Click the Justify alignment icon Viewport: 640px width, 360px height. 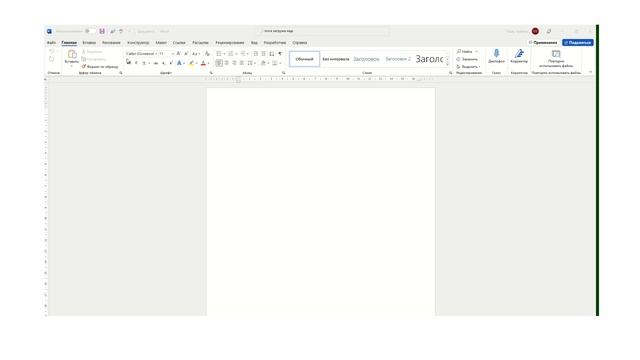click(242, 63)
